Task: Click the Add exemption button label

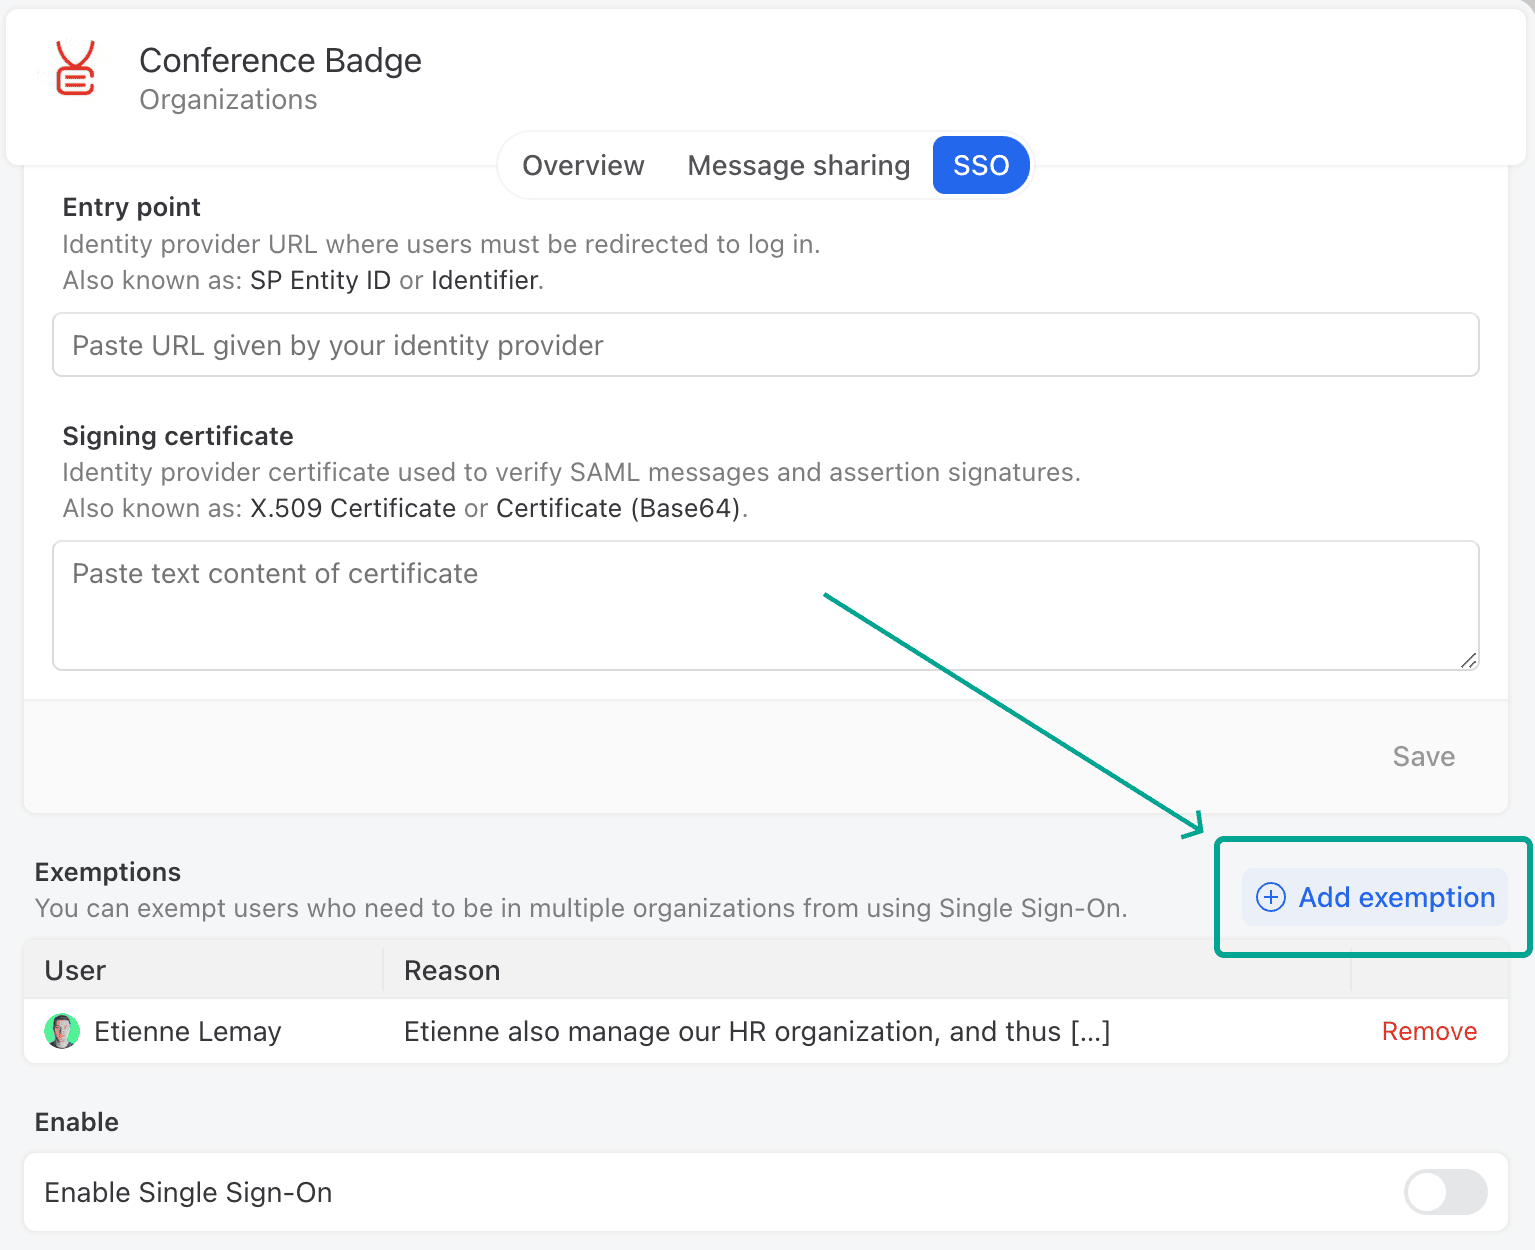Action: pos(1396,897)
